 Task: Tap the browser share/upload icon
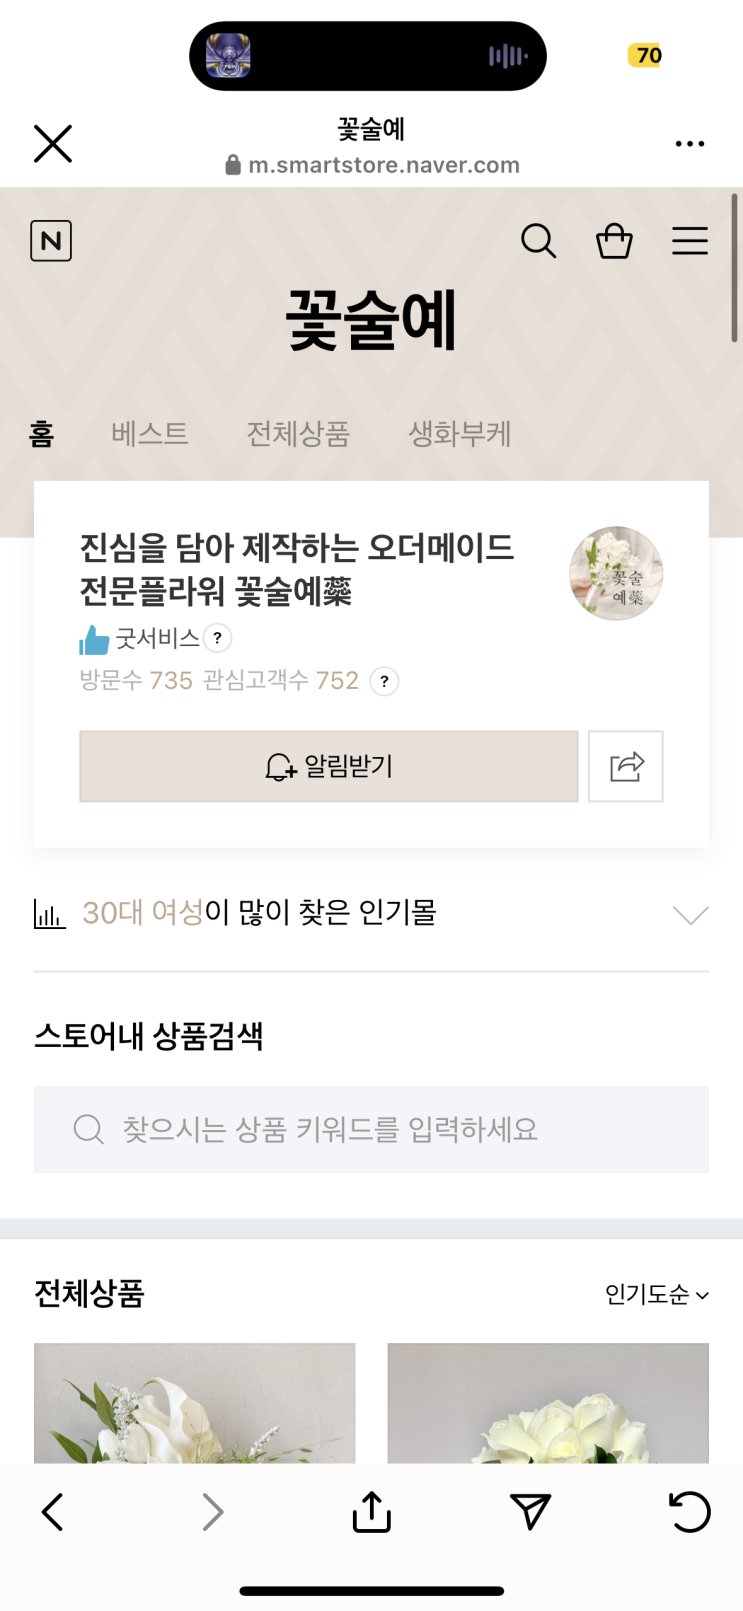click(x=371, y=1512)
